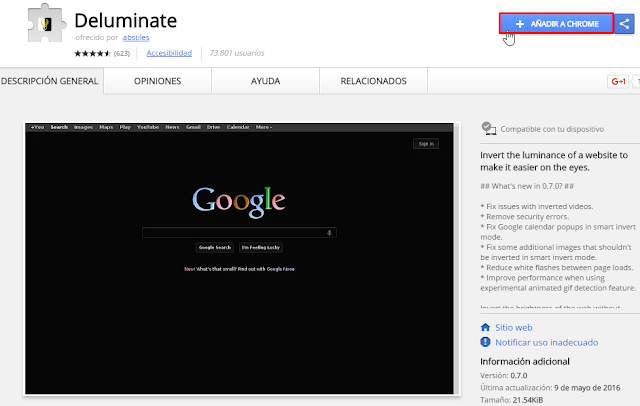This screenshot has height=406, width=640.
Task: Click the Deluminate extension title
Action: (x=126, y=20)
